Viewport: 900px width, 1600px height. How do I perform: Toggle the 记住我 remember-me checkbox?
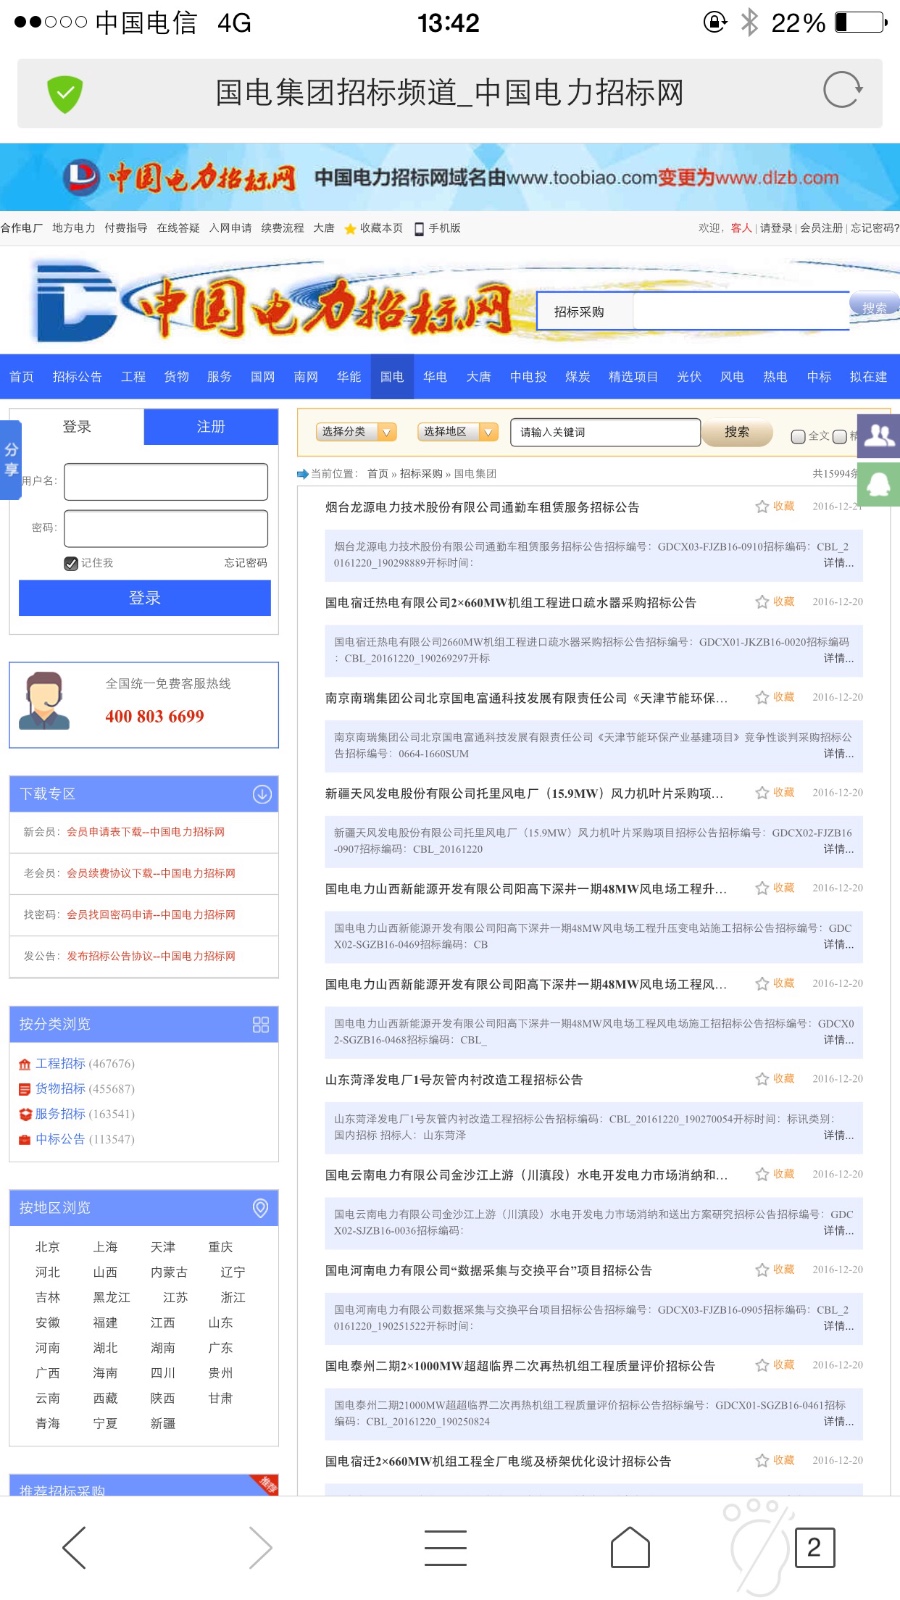click(x=71, y=563)
